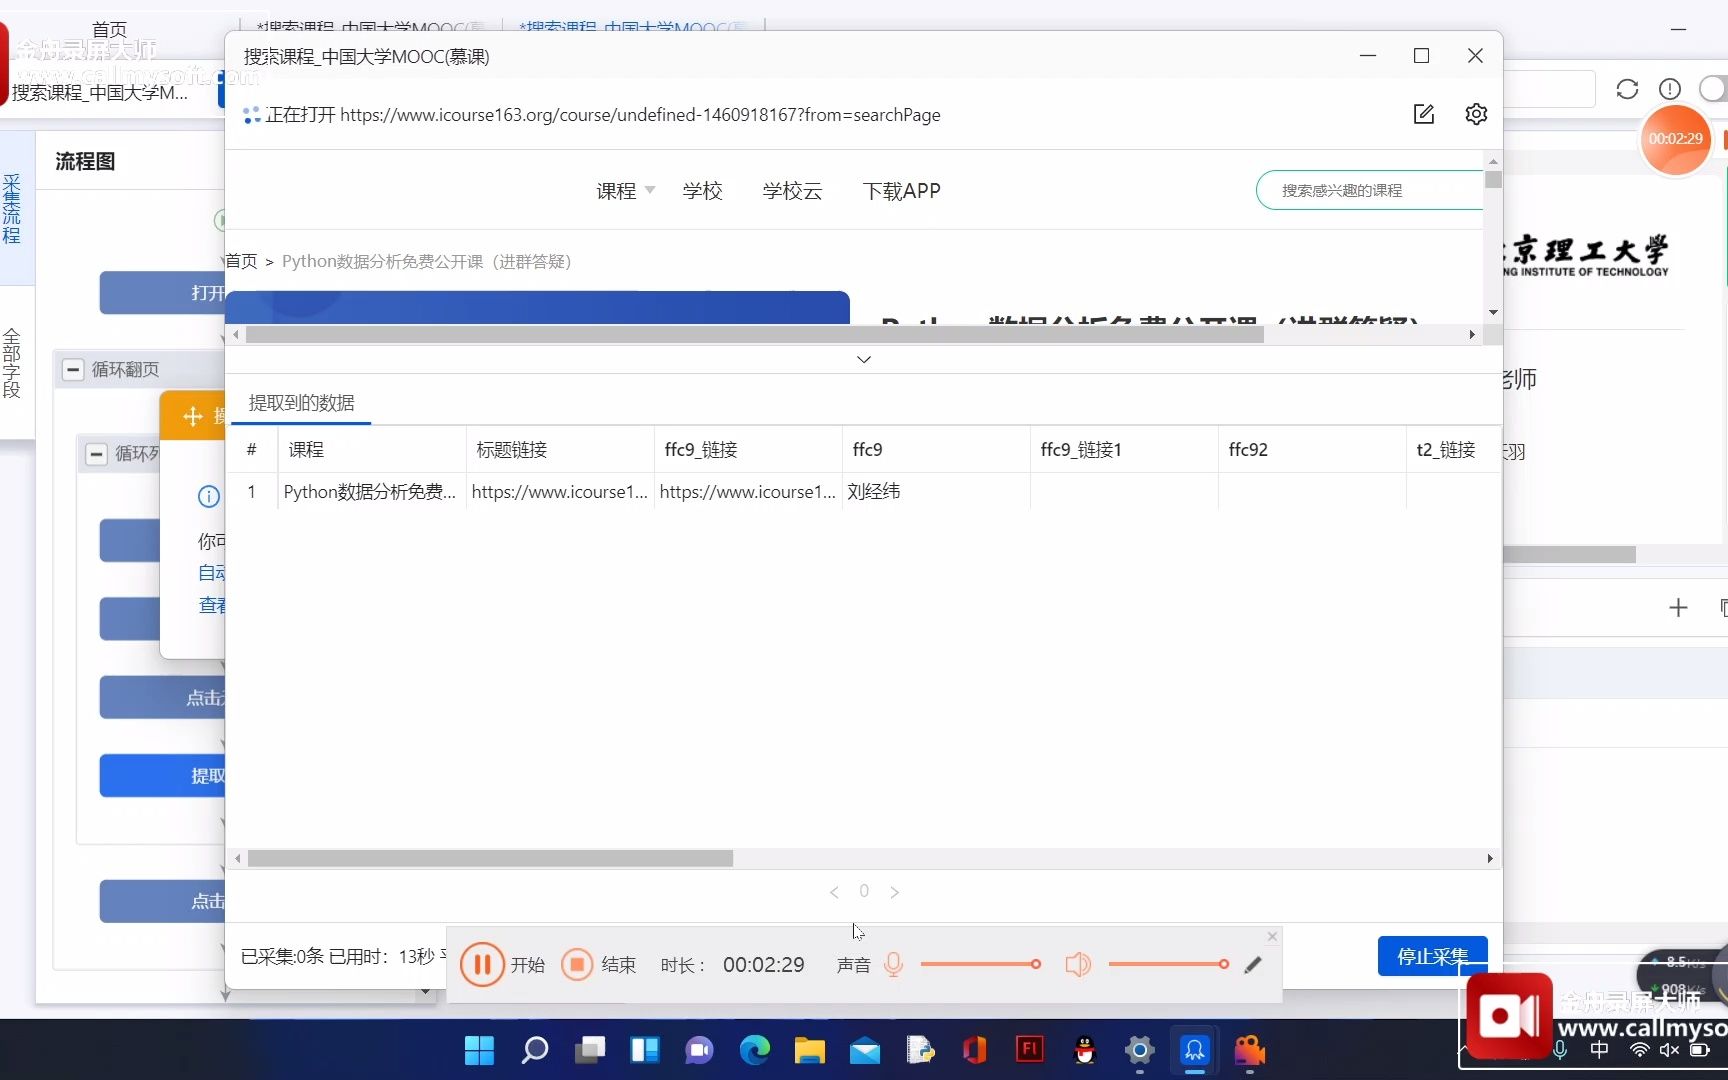Open the screen recorder app on the taskbar
1728x1080 pixels.
click(1250, 1050)
